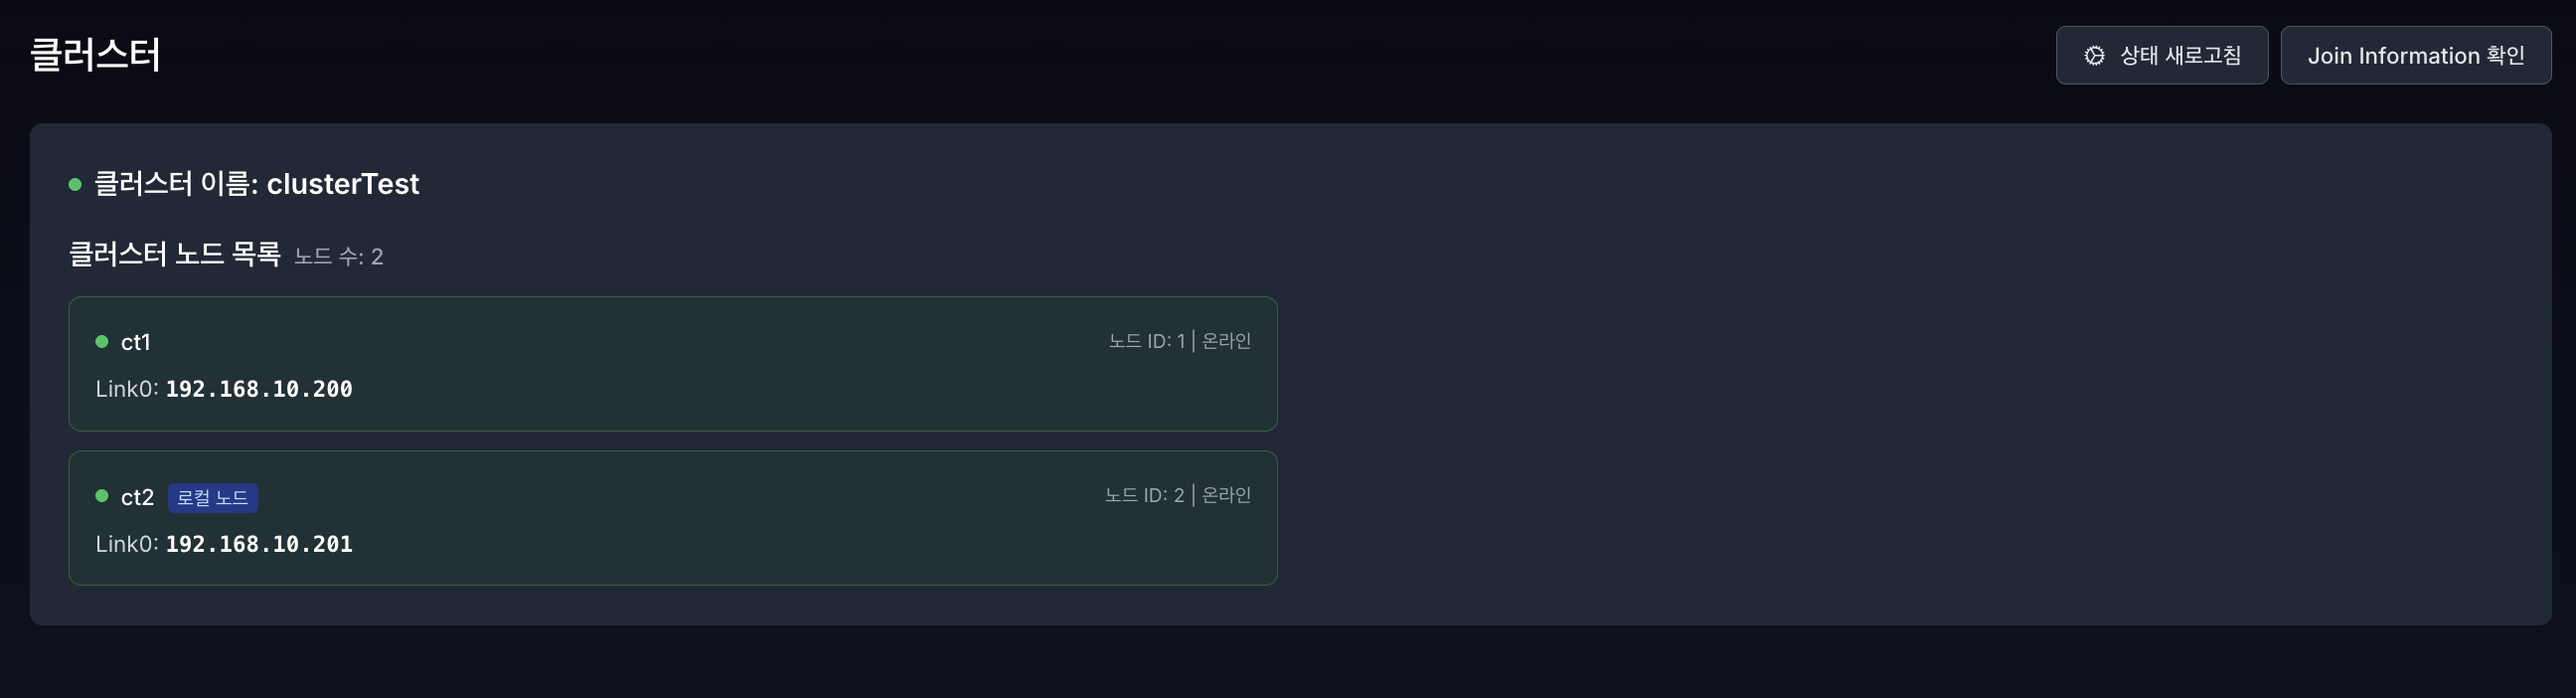Click the green status dot for ct2
Viewport: 2576px width, 698px height.
(x=102, y=496)
